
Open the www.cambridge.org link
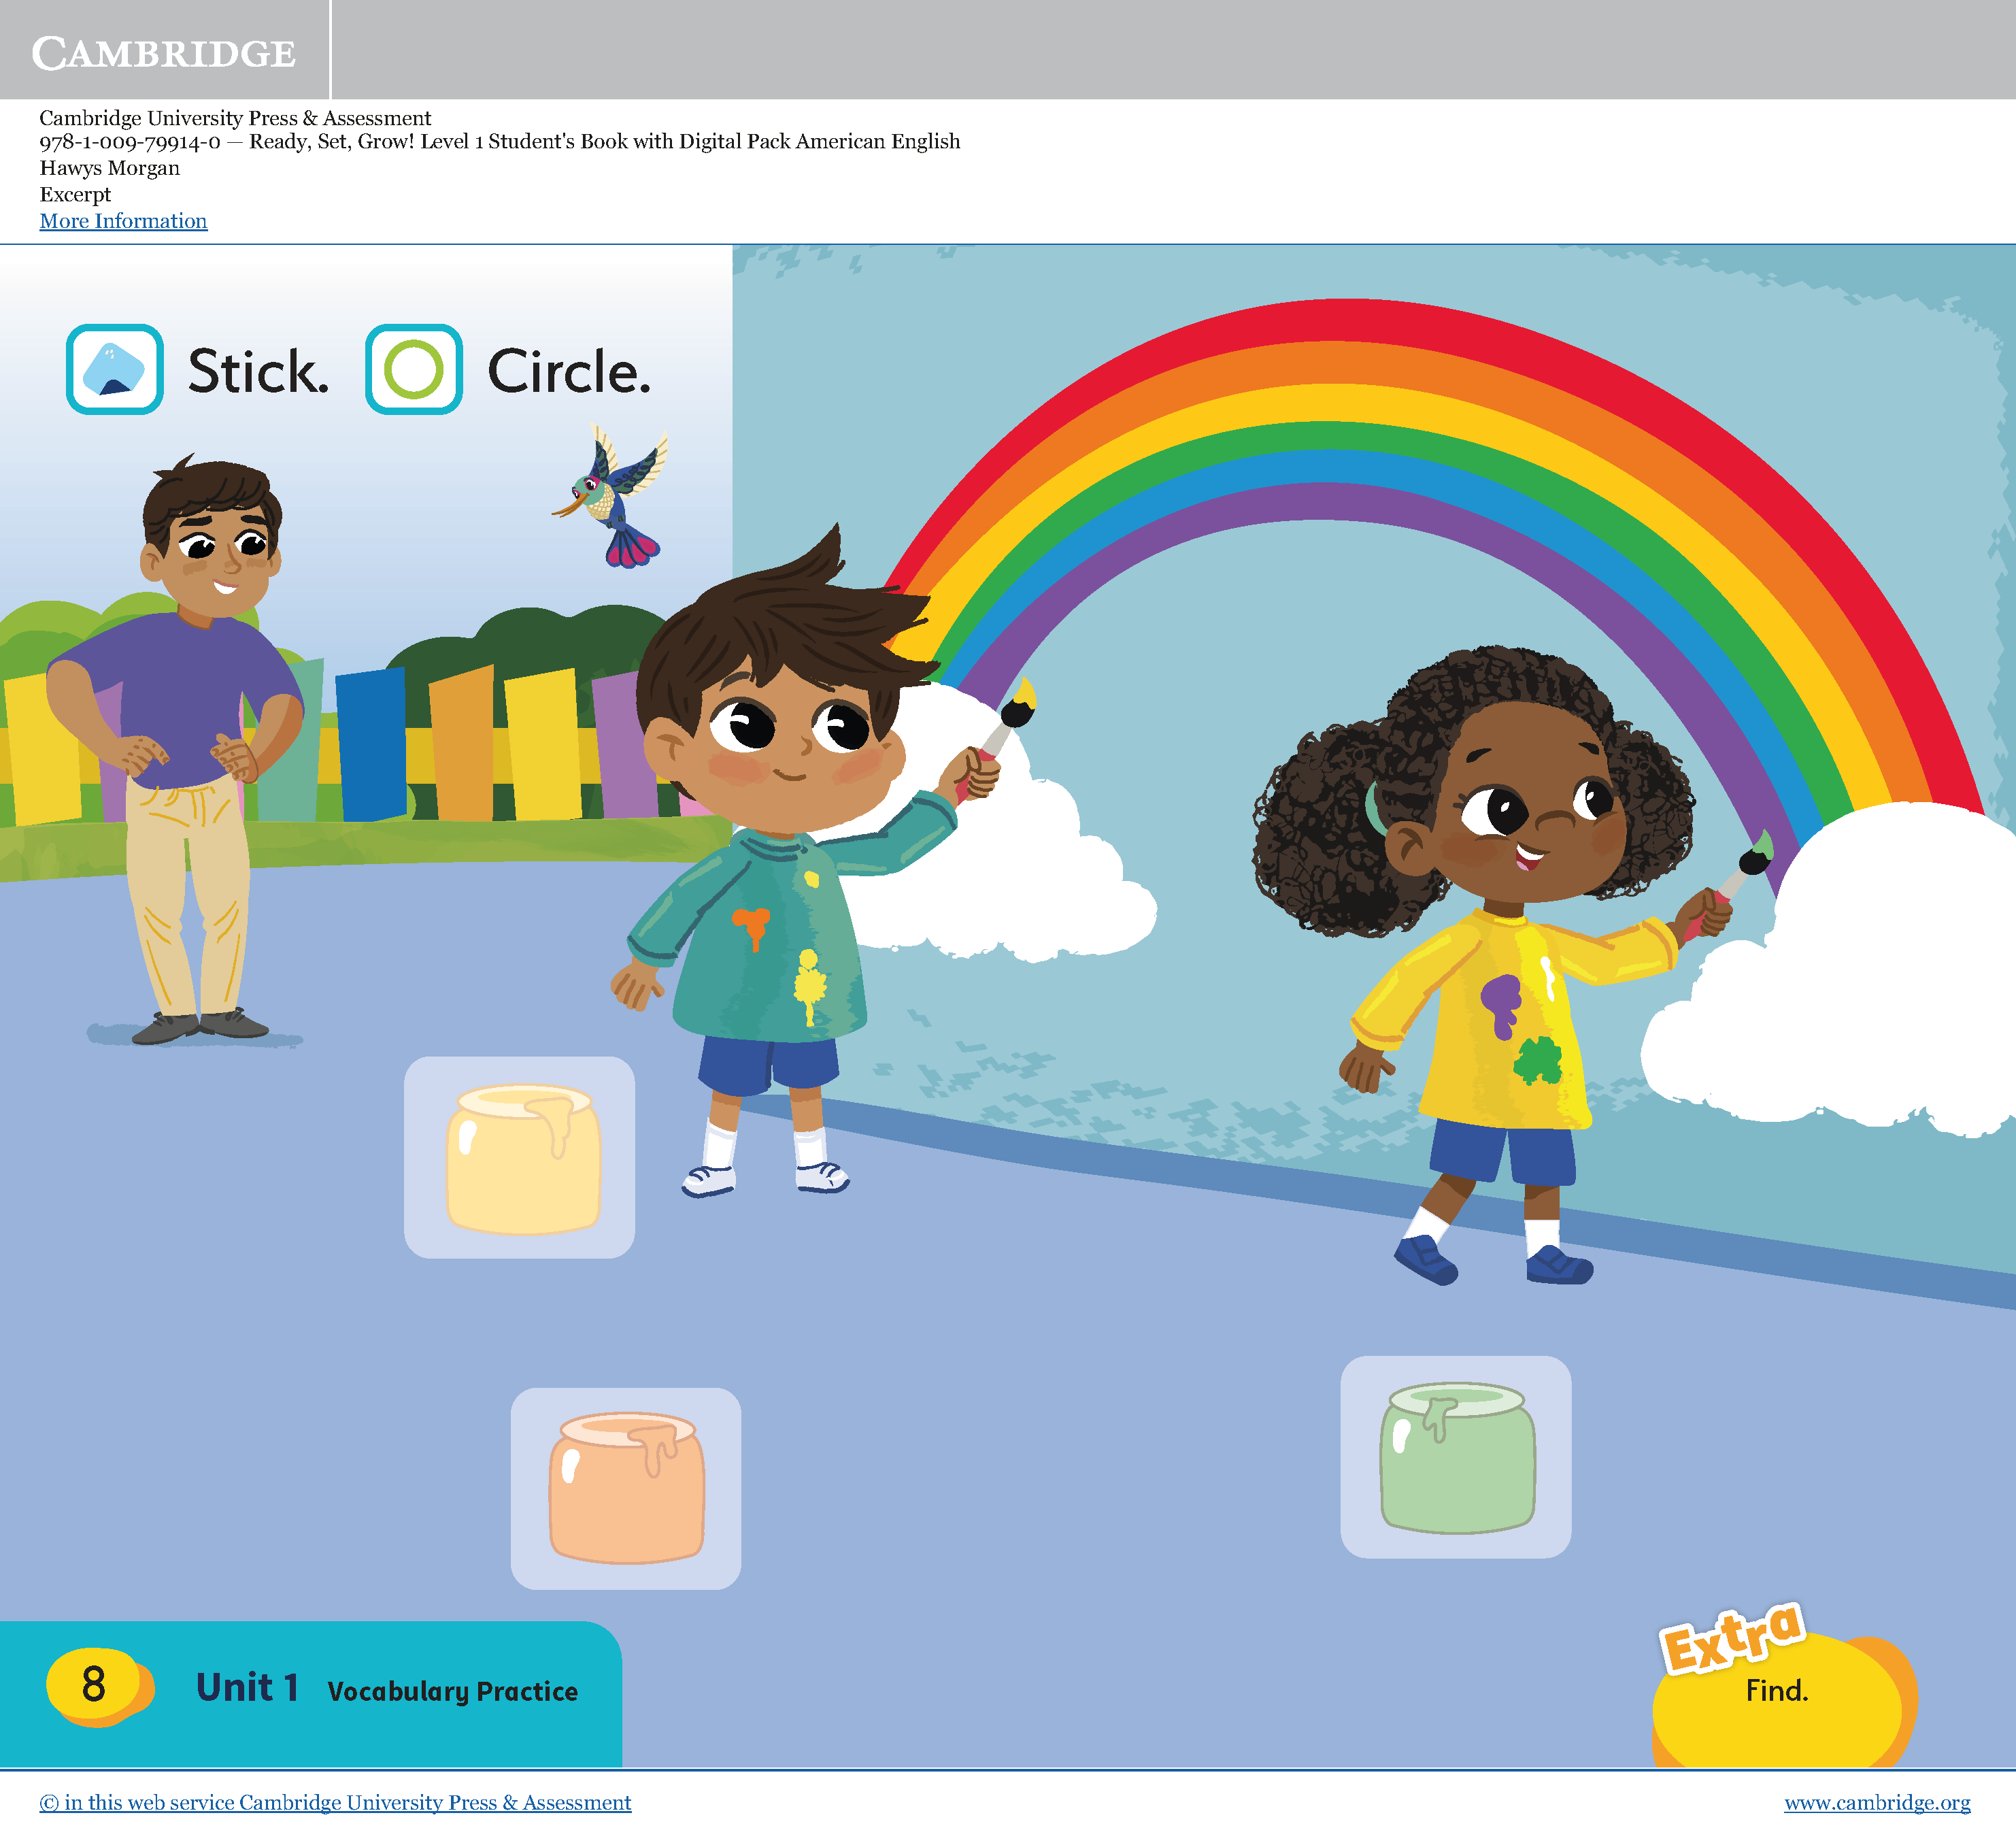pyautogui.click(x=1876, y=1802)
